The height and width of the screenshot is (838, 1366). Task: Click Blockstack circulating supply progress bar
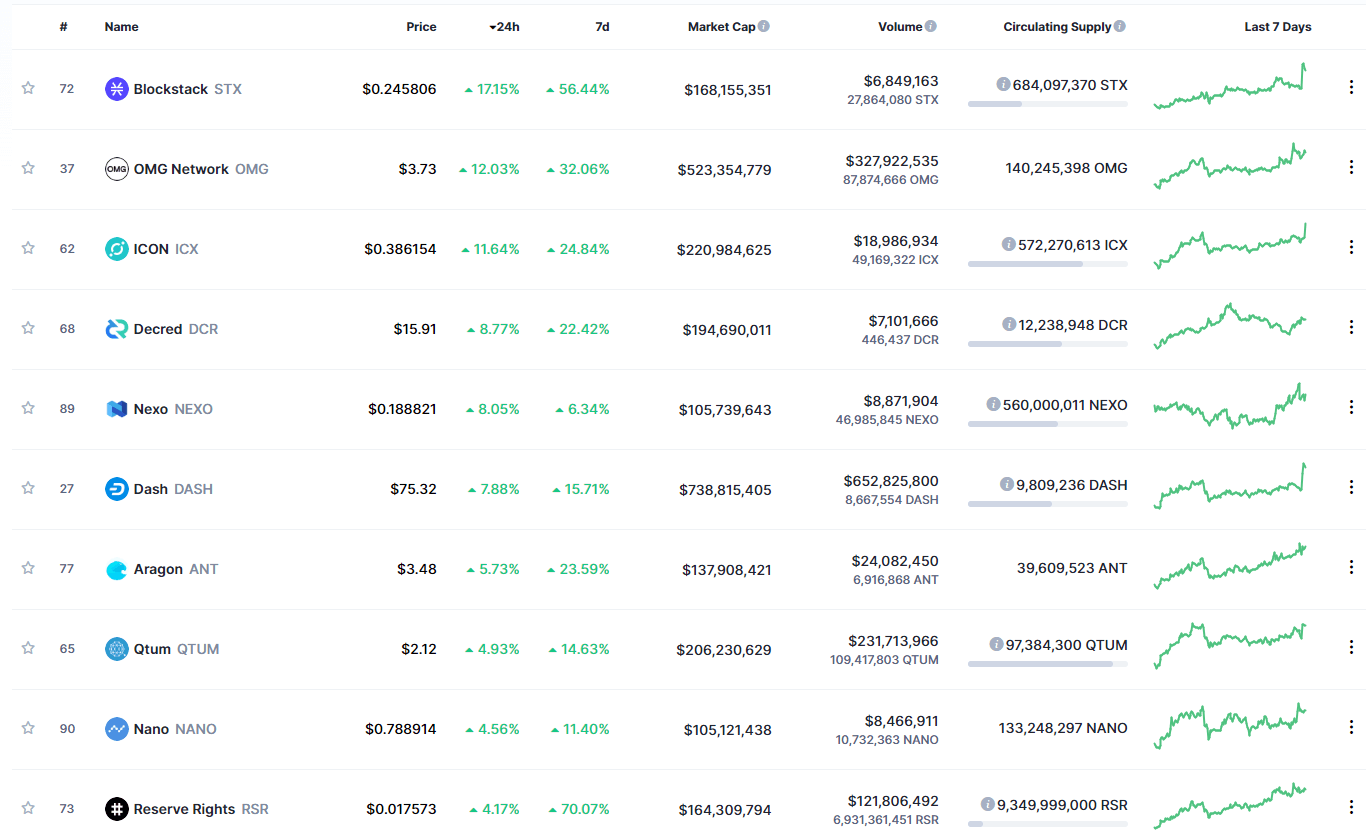pyautogui.click(x=1048, y=104)
